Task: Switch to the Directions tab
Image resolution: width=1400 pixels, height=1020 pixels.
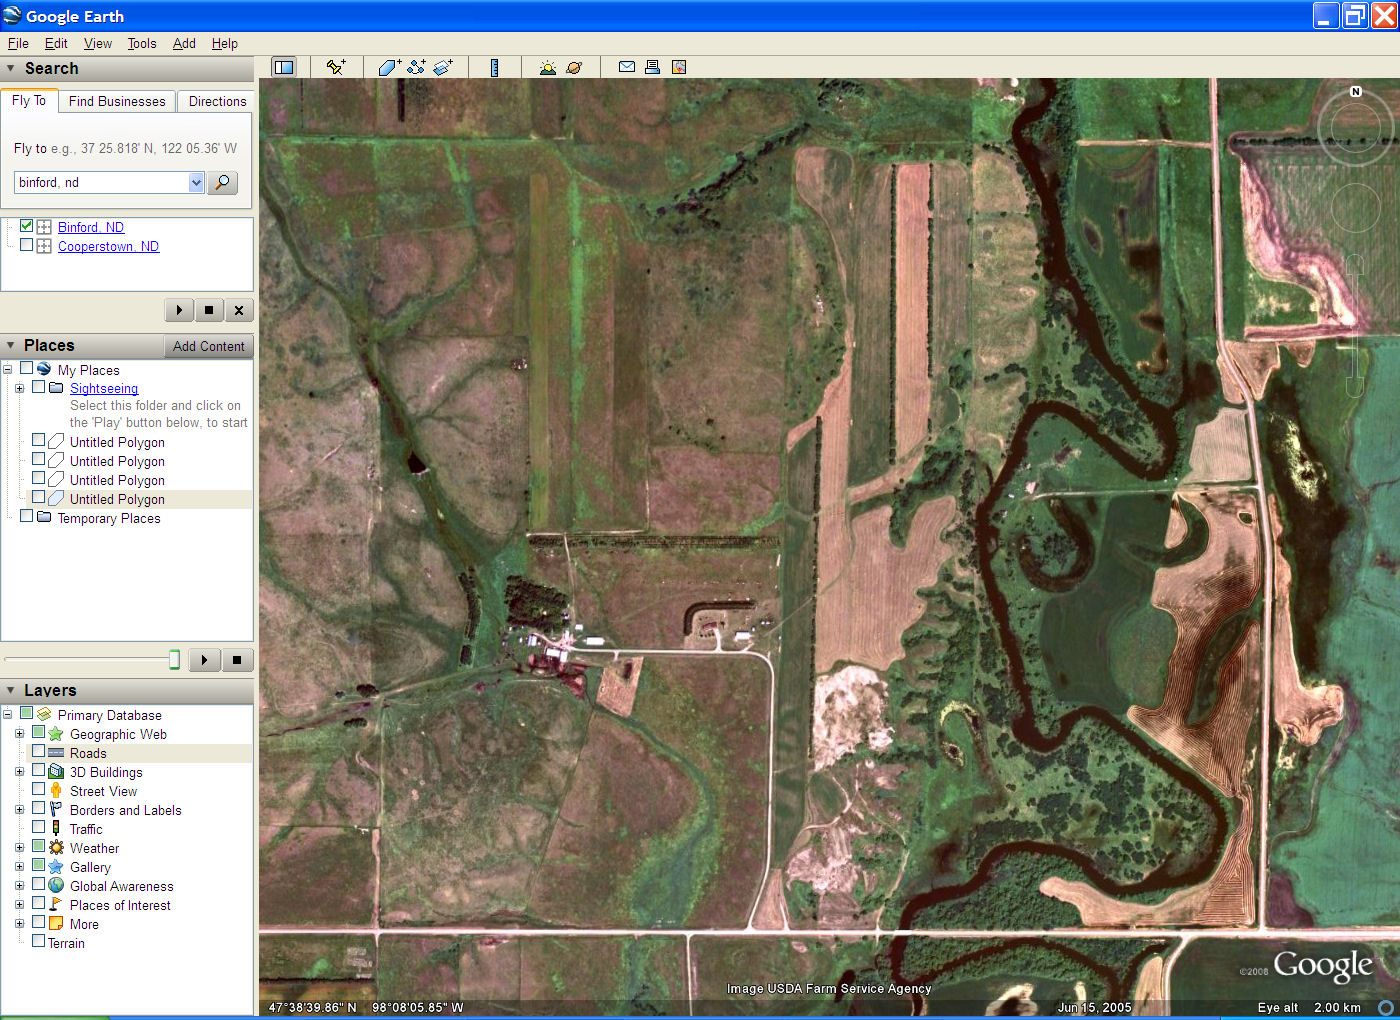Action: [217, 101]
